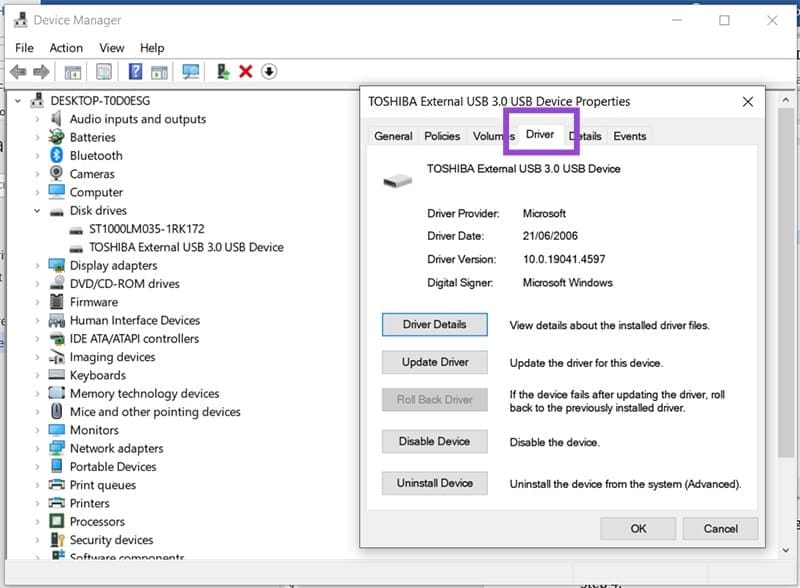This screenshot has width=800, height=588.
Task: Click the Help toolbar icon with question mark
Action: (135, 72)
